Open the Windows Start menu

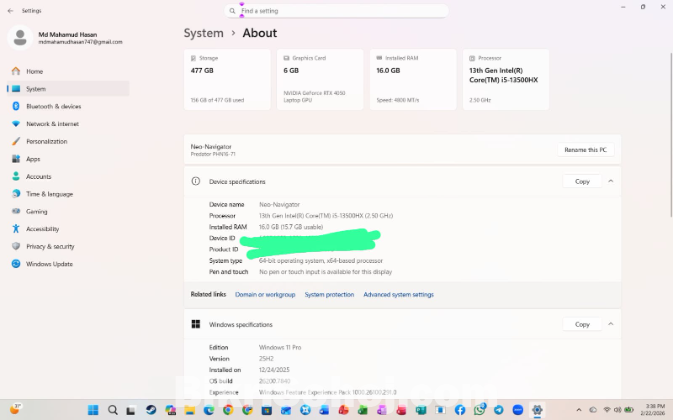tap(92, 410)
